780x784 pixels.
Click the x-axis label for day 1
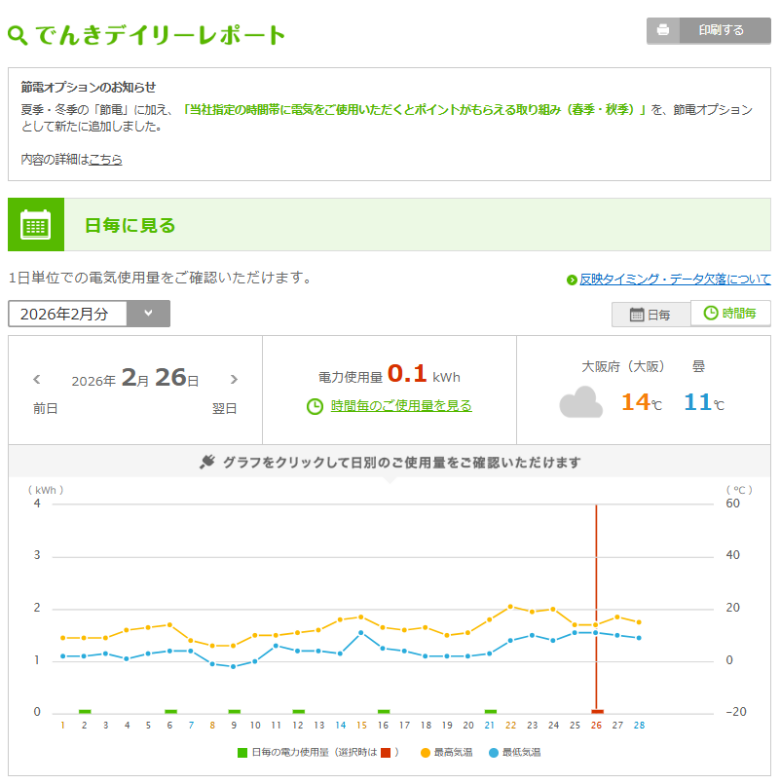click(62, 726)
